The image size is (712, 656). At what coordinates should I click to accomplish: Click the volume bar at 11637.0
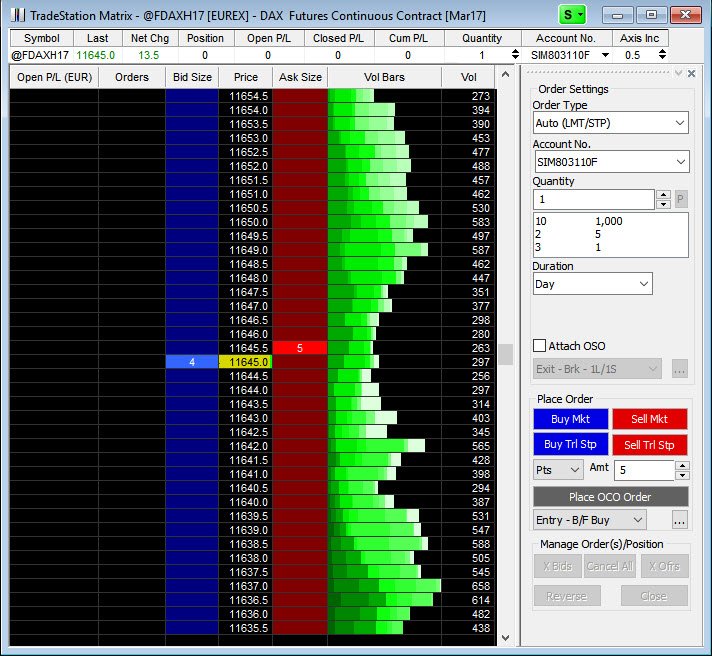coord(384,586)
